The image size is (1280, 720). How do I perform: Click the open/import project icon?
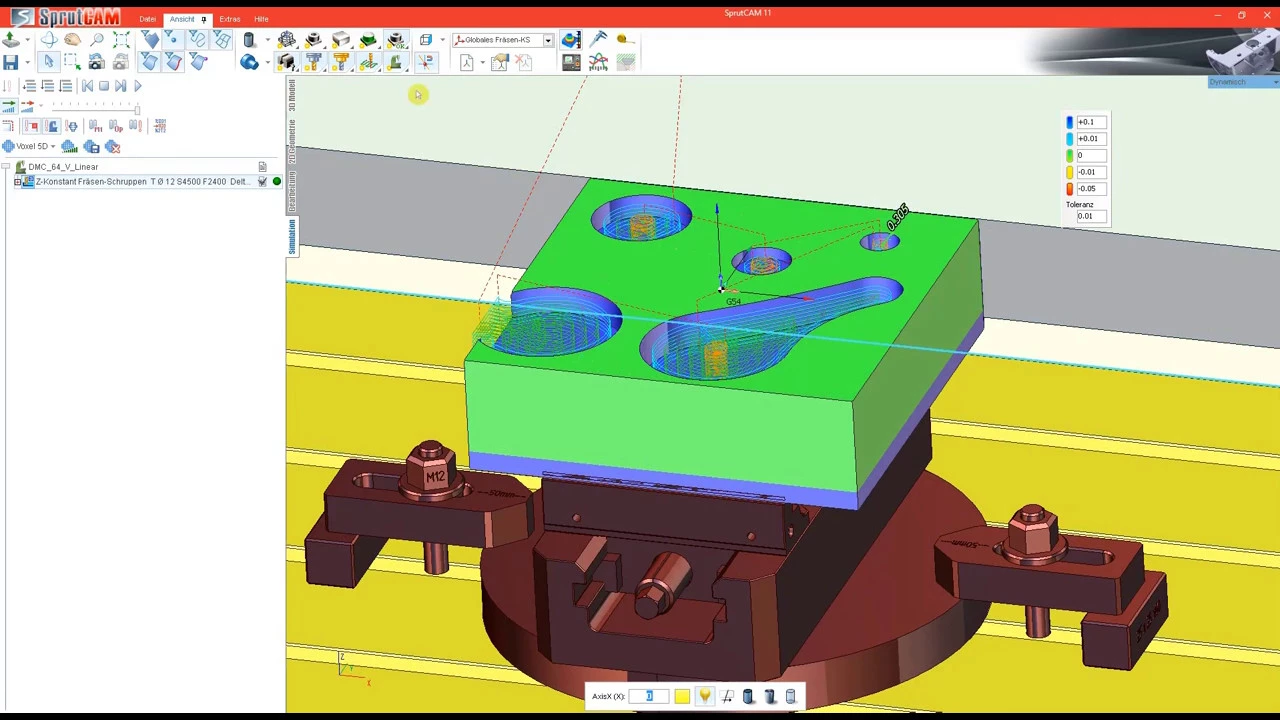click(10, 40)
